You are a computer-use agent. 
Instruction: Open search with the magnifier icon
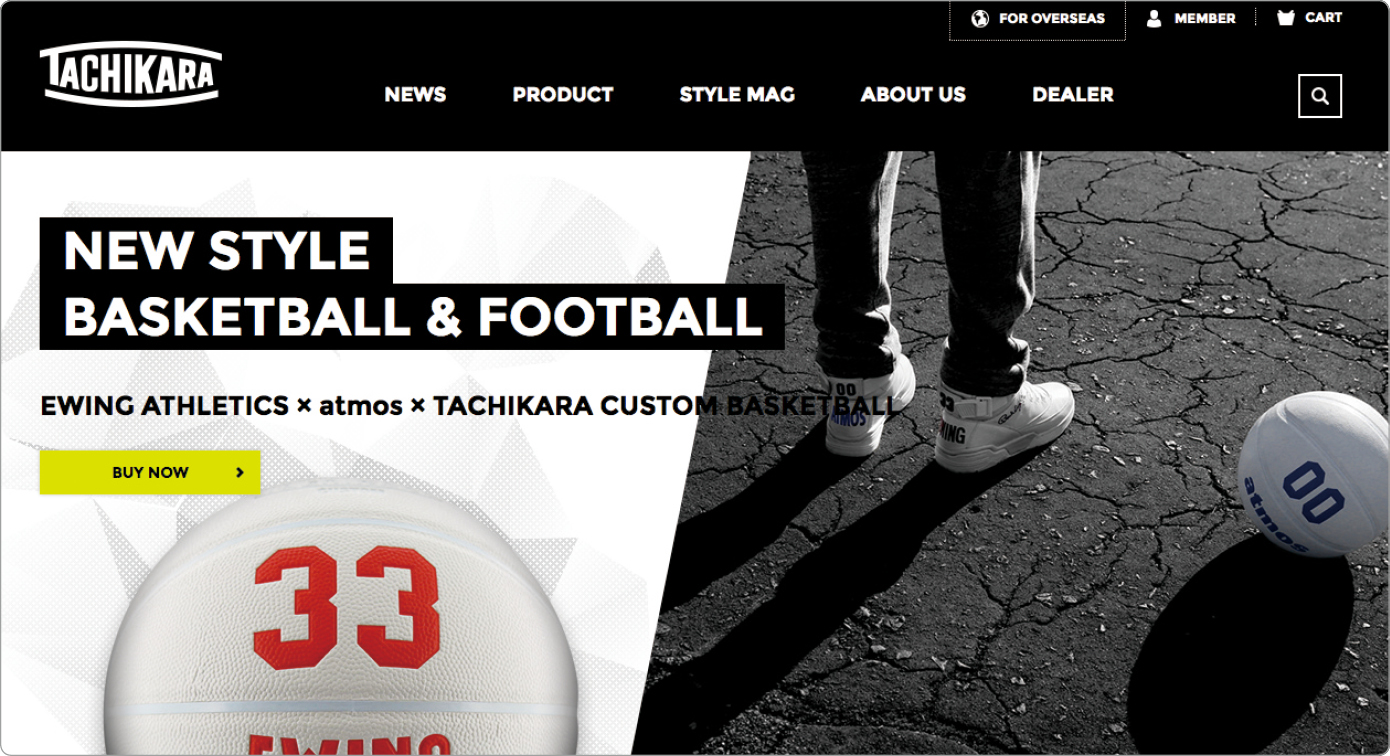tap(1320, 96)
